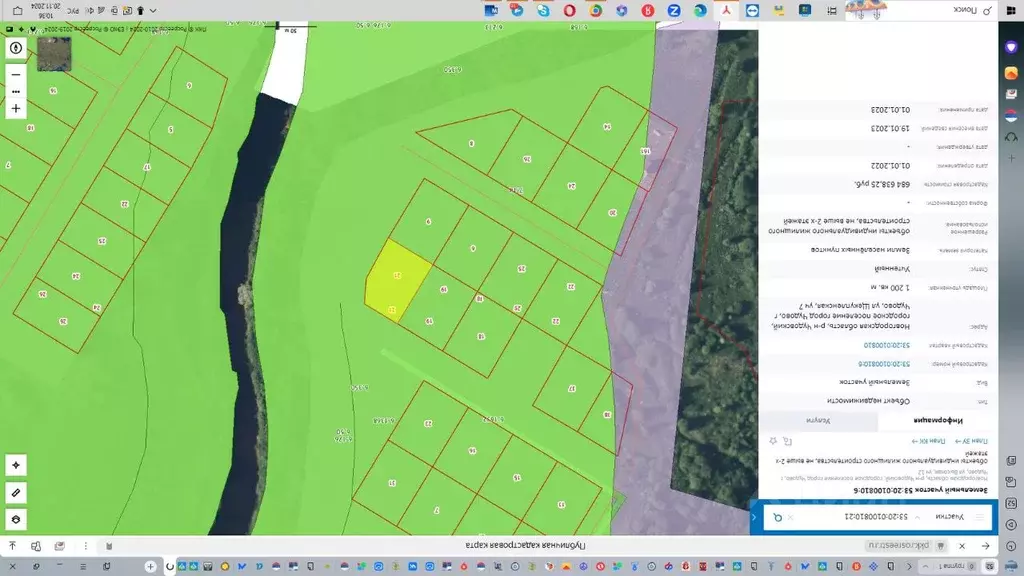
Task: Open the hamburger menu in the search bar
Action: [980, 517]
